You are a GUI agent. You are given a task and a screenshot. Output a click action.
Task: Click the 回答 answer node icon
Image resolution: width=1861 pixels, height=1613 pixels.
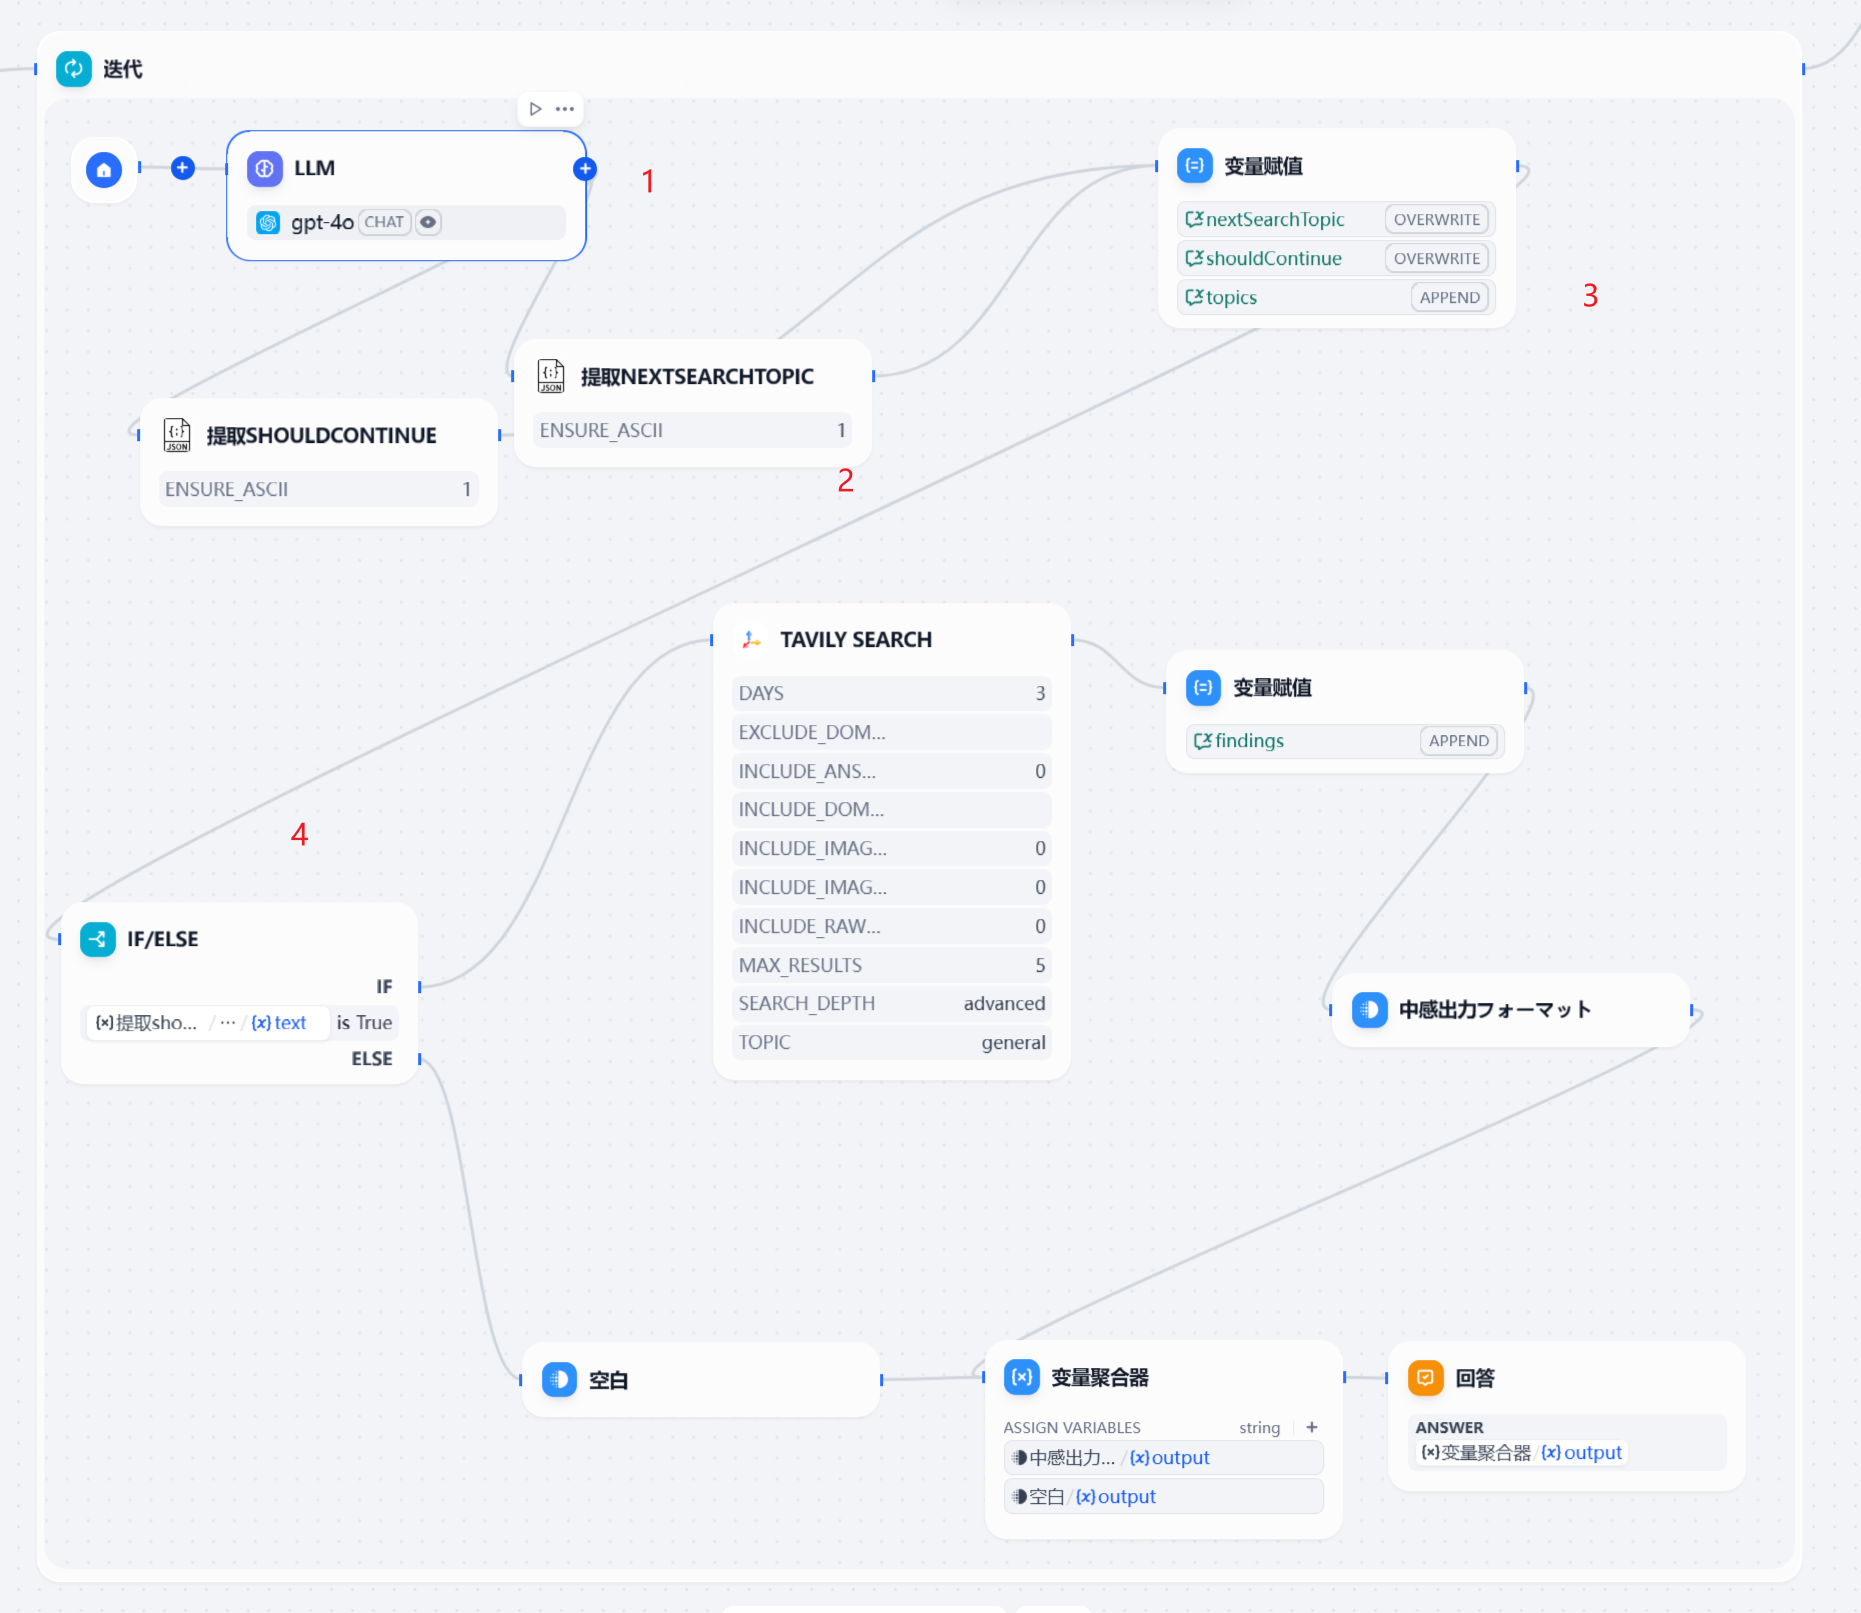(1425, 1378)
